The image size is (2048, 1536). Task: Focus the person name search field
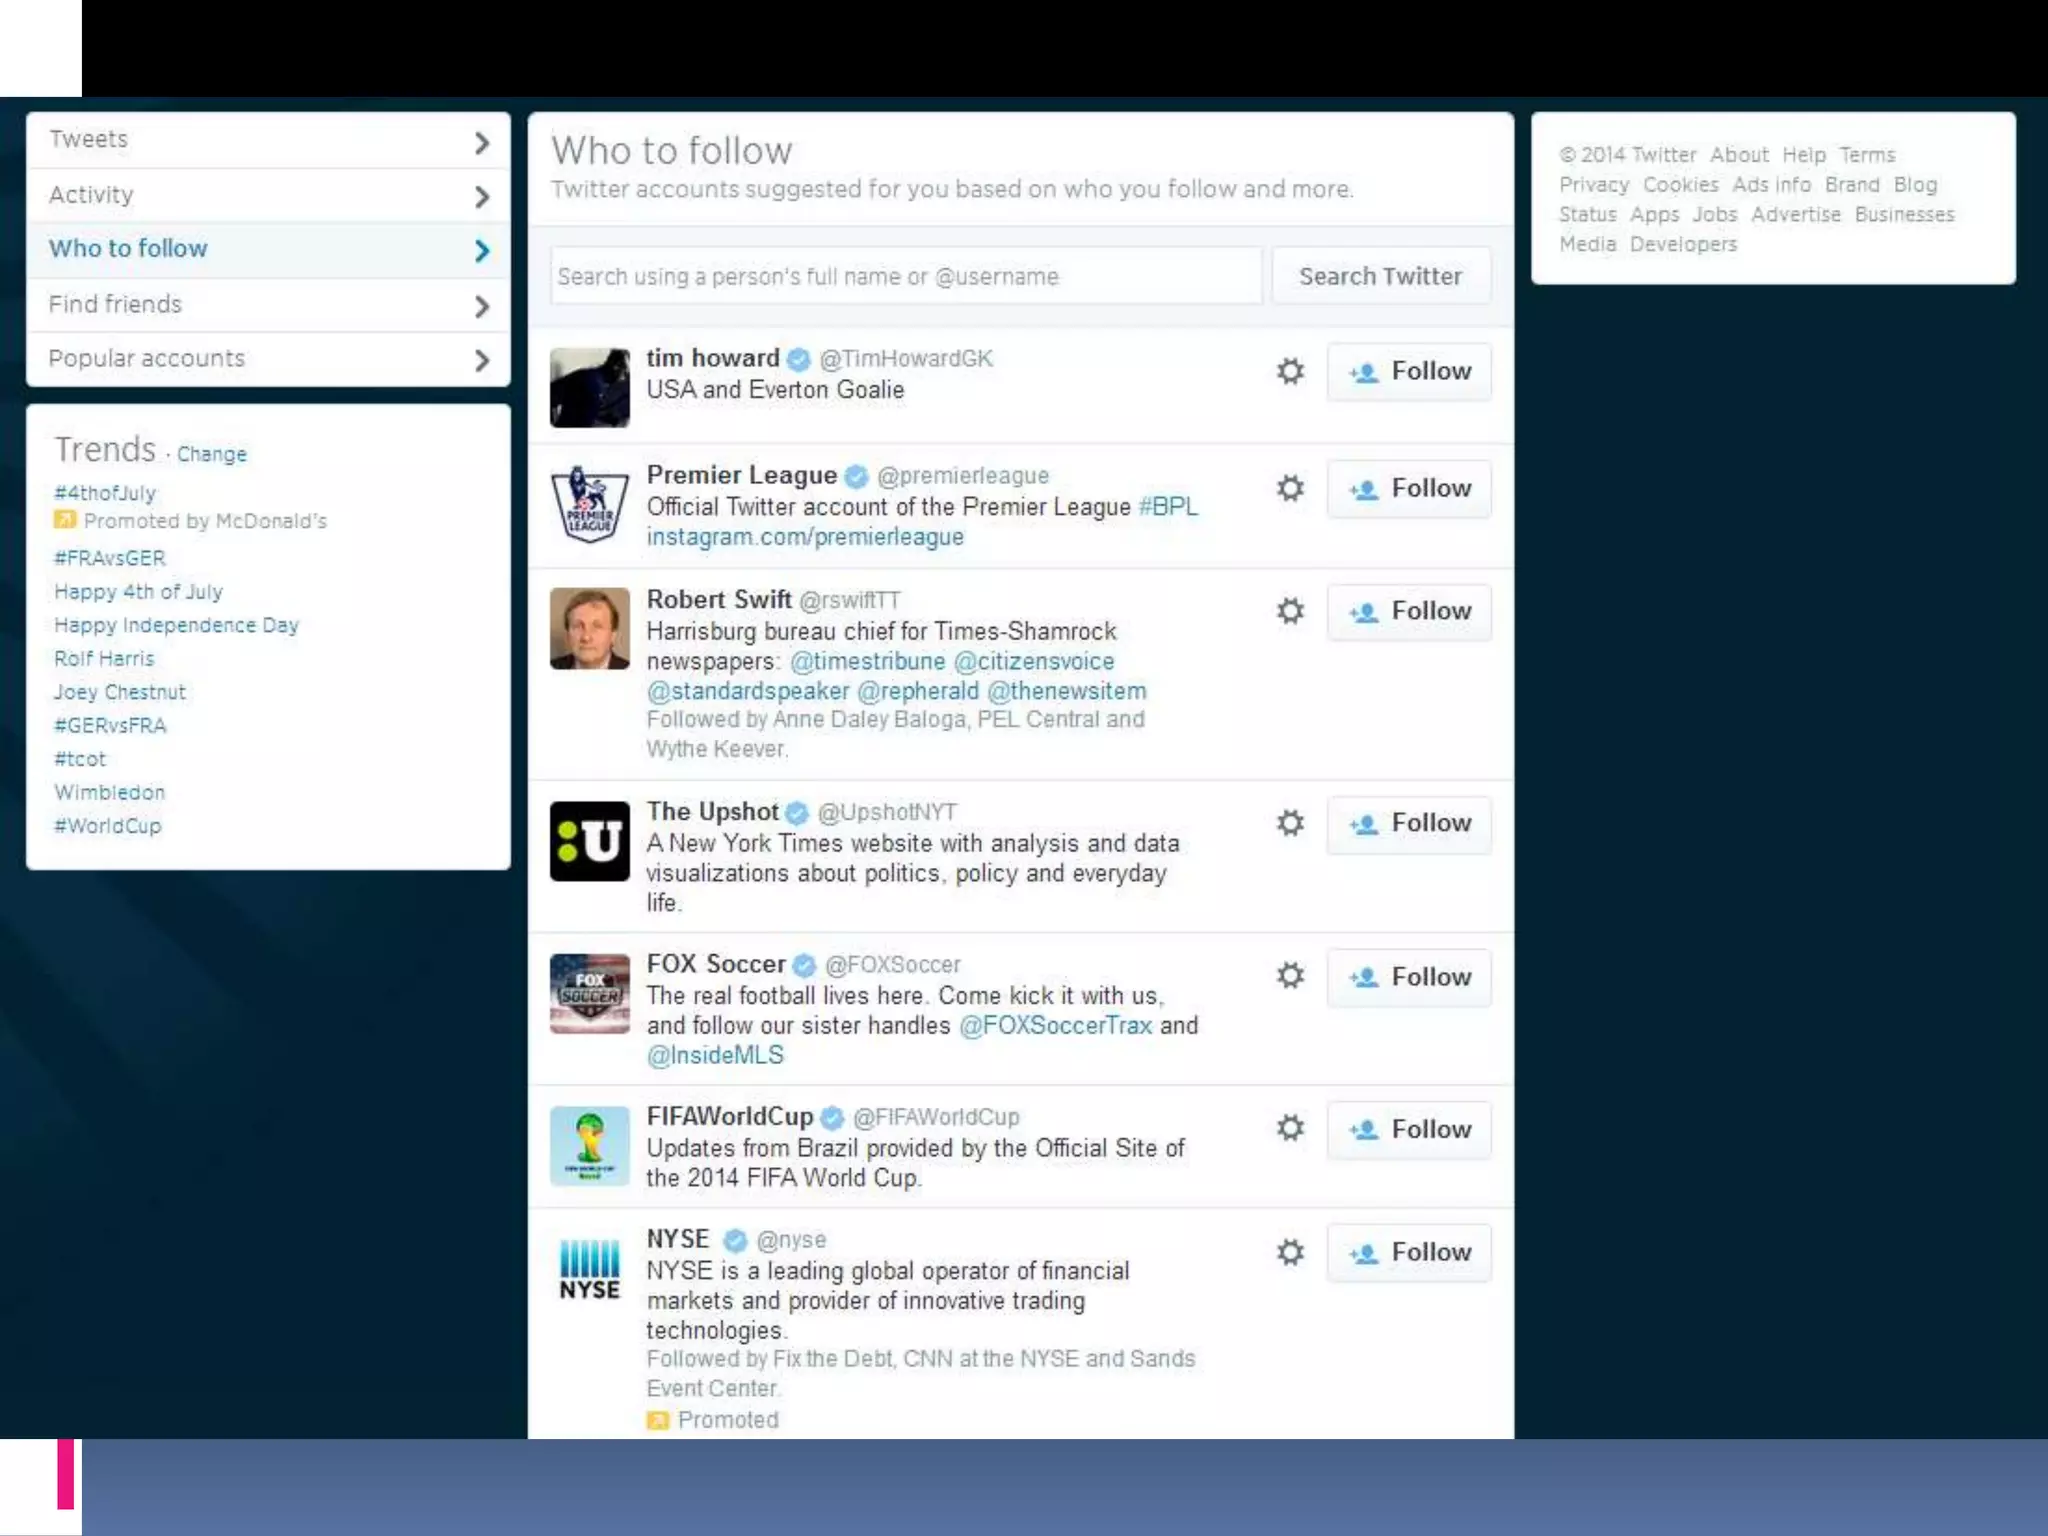906,276
